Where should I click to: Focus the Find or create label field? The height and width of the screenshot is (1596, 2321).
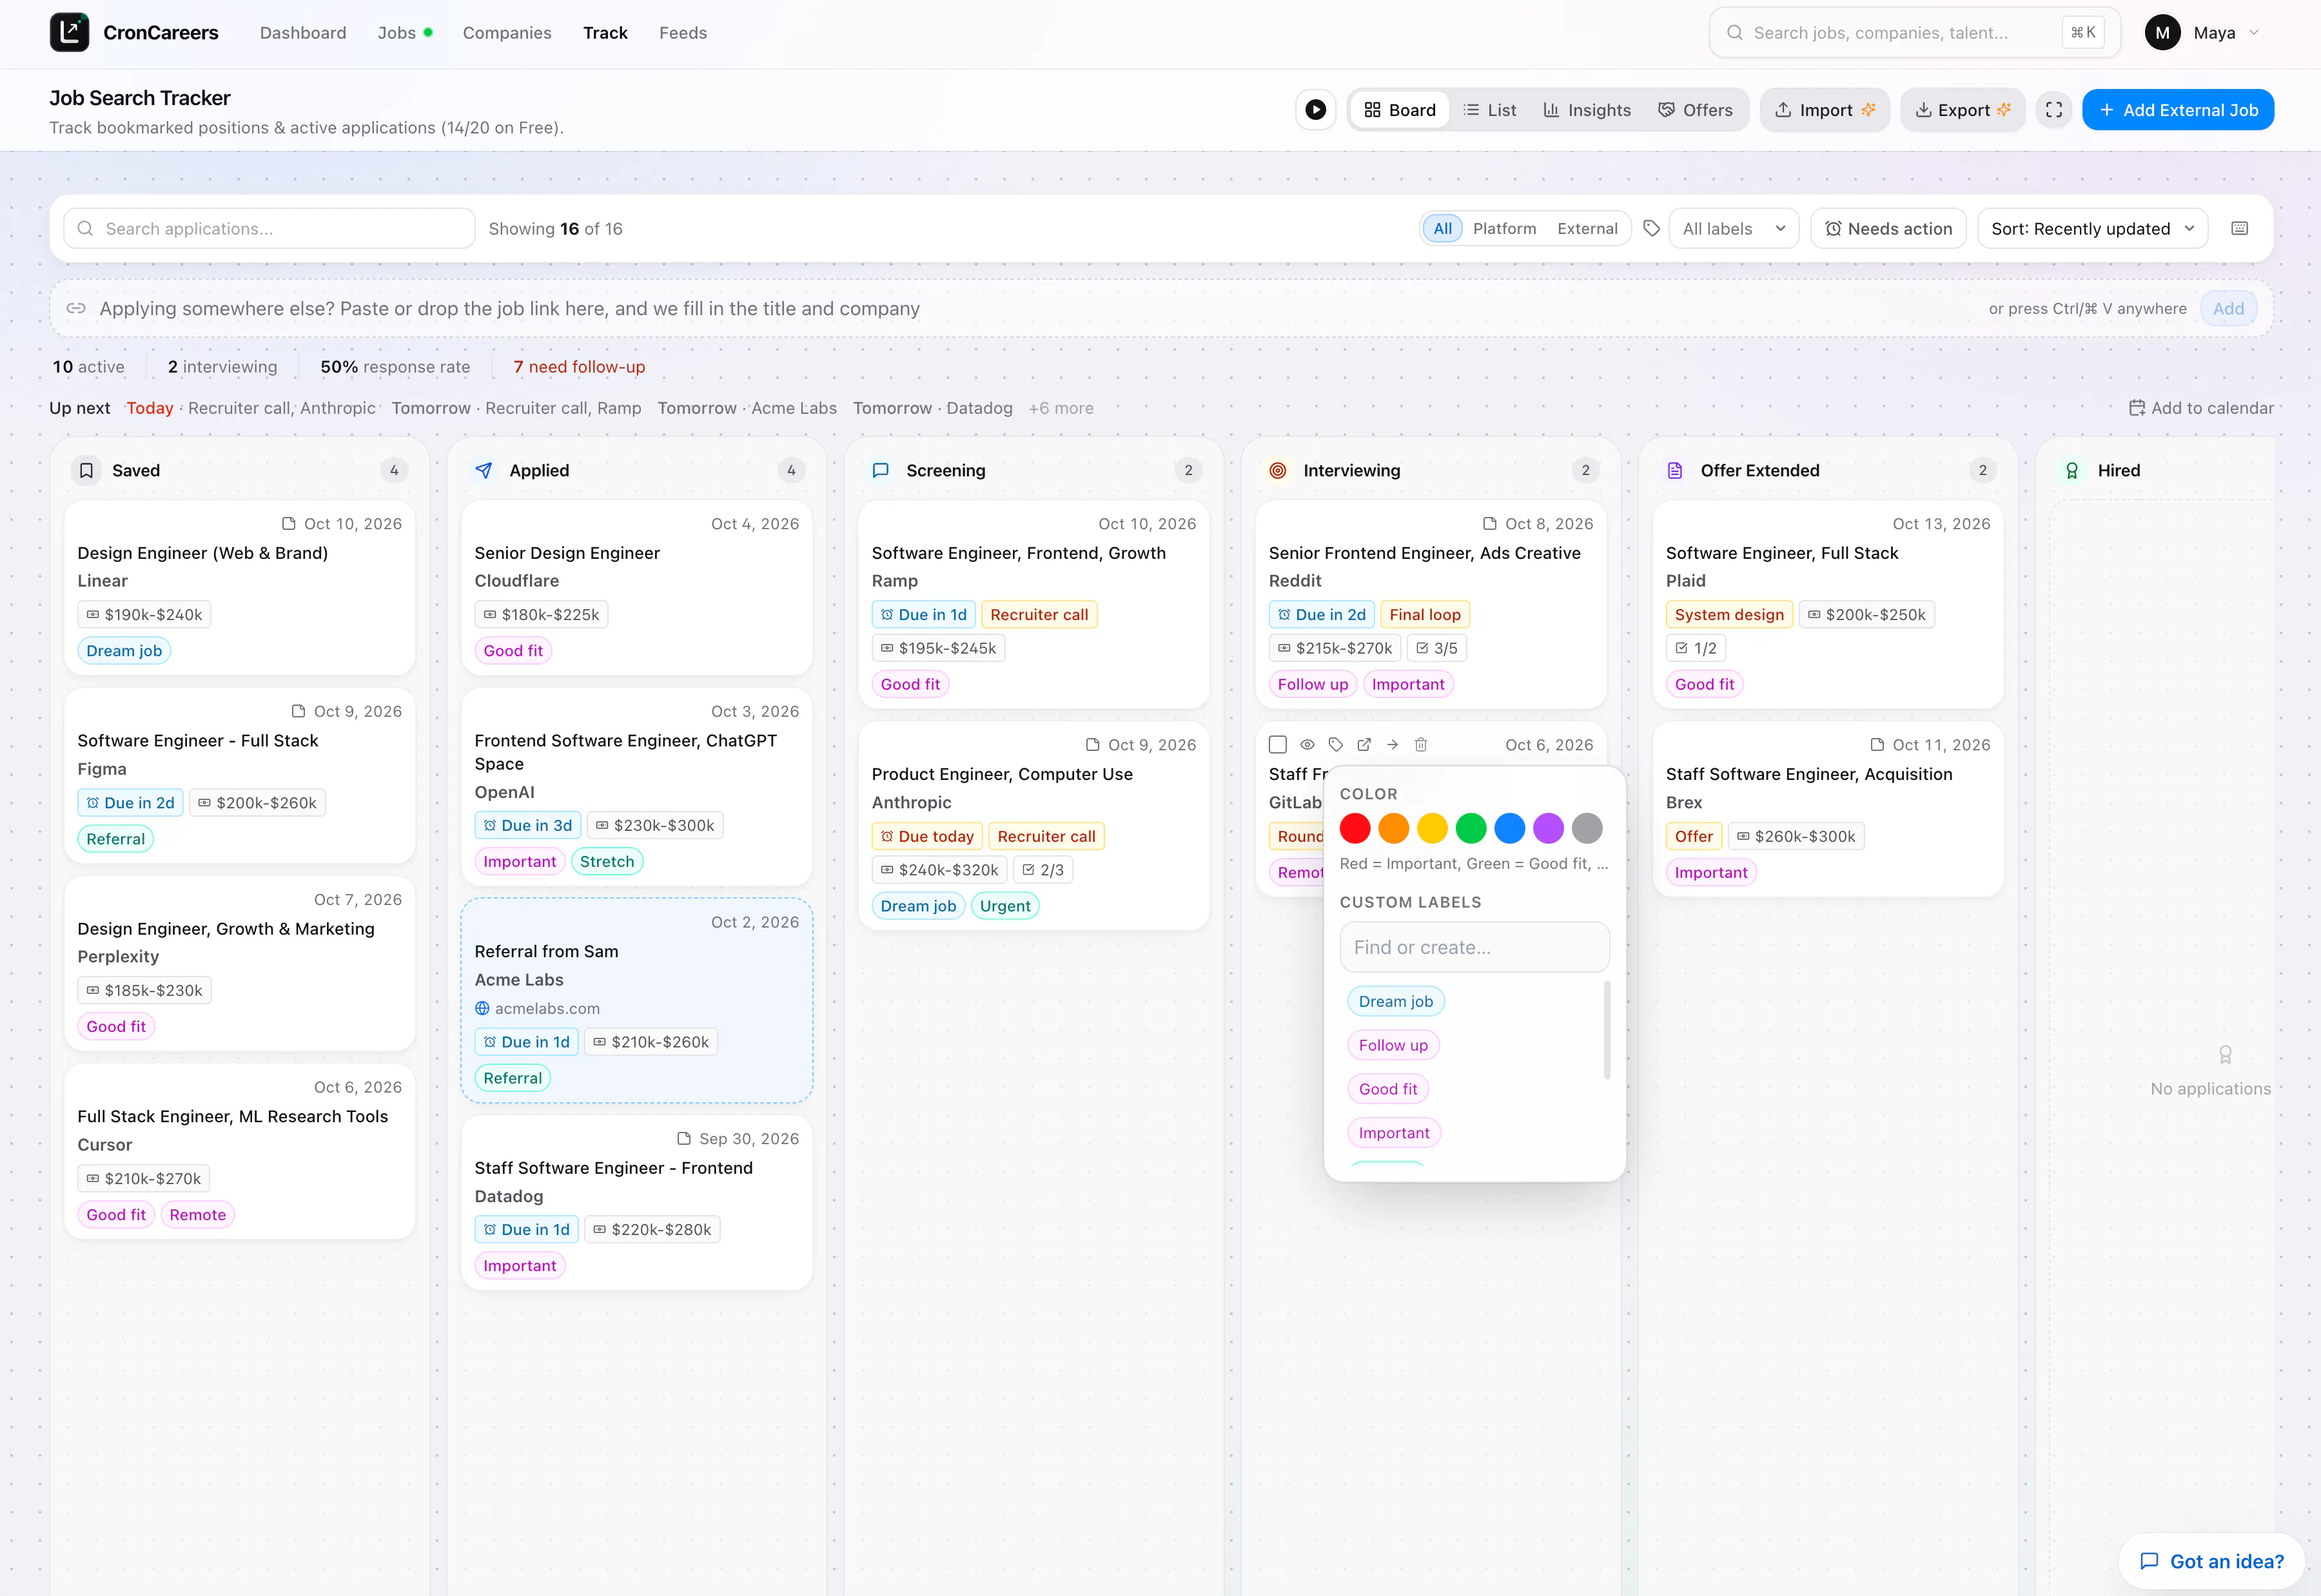tap(1474, 948)
